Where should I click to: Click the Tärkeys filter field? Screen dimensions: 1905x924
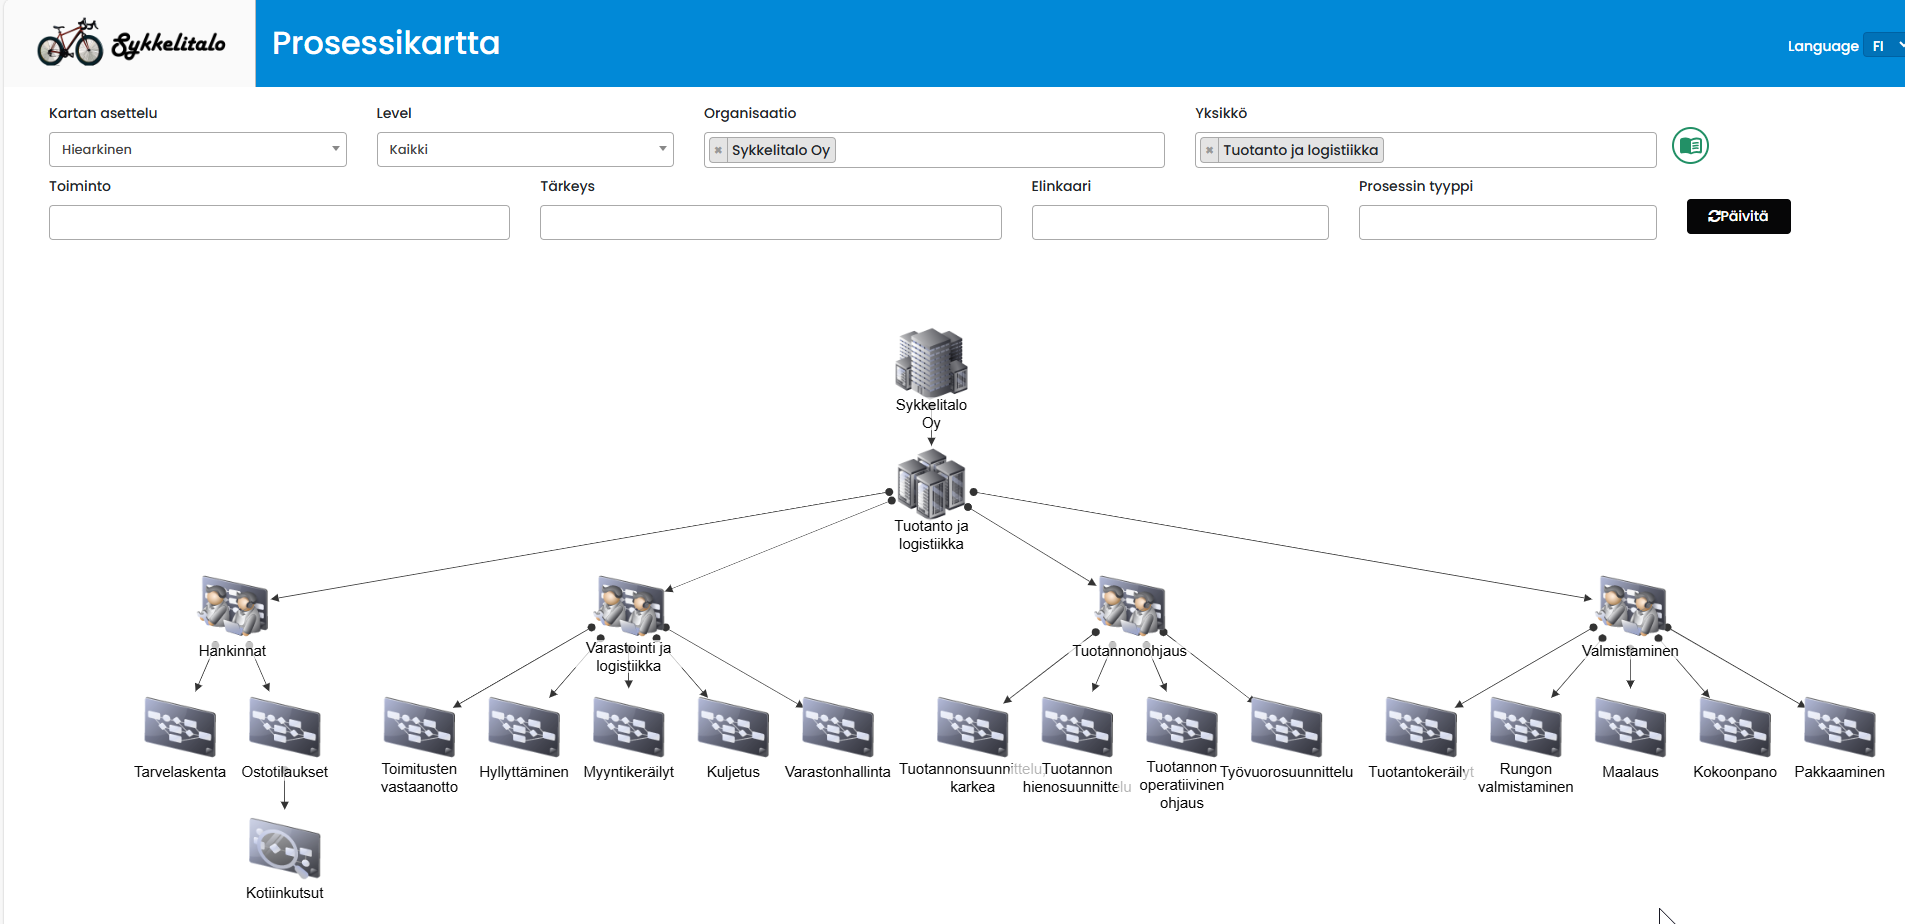point(770,222)
